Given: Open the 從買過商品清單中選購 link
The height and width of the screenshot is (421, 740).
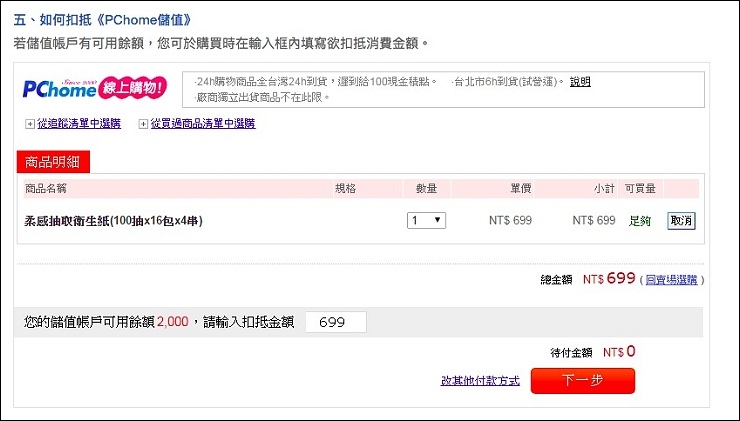Looking at the screenshot, I should 203,124.
